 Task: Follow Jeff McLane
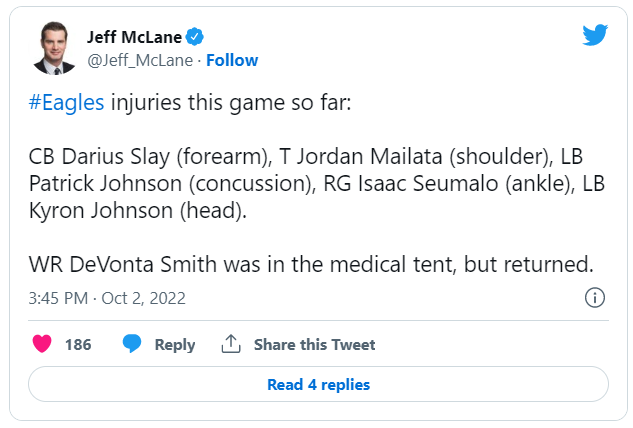(x=232, y=60)
